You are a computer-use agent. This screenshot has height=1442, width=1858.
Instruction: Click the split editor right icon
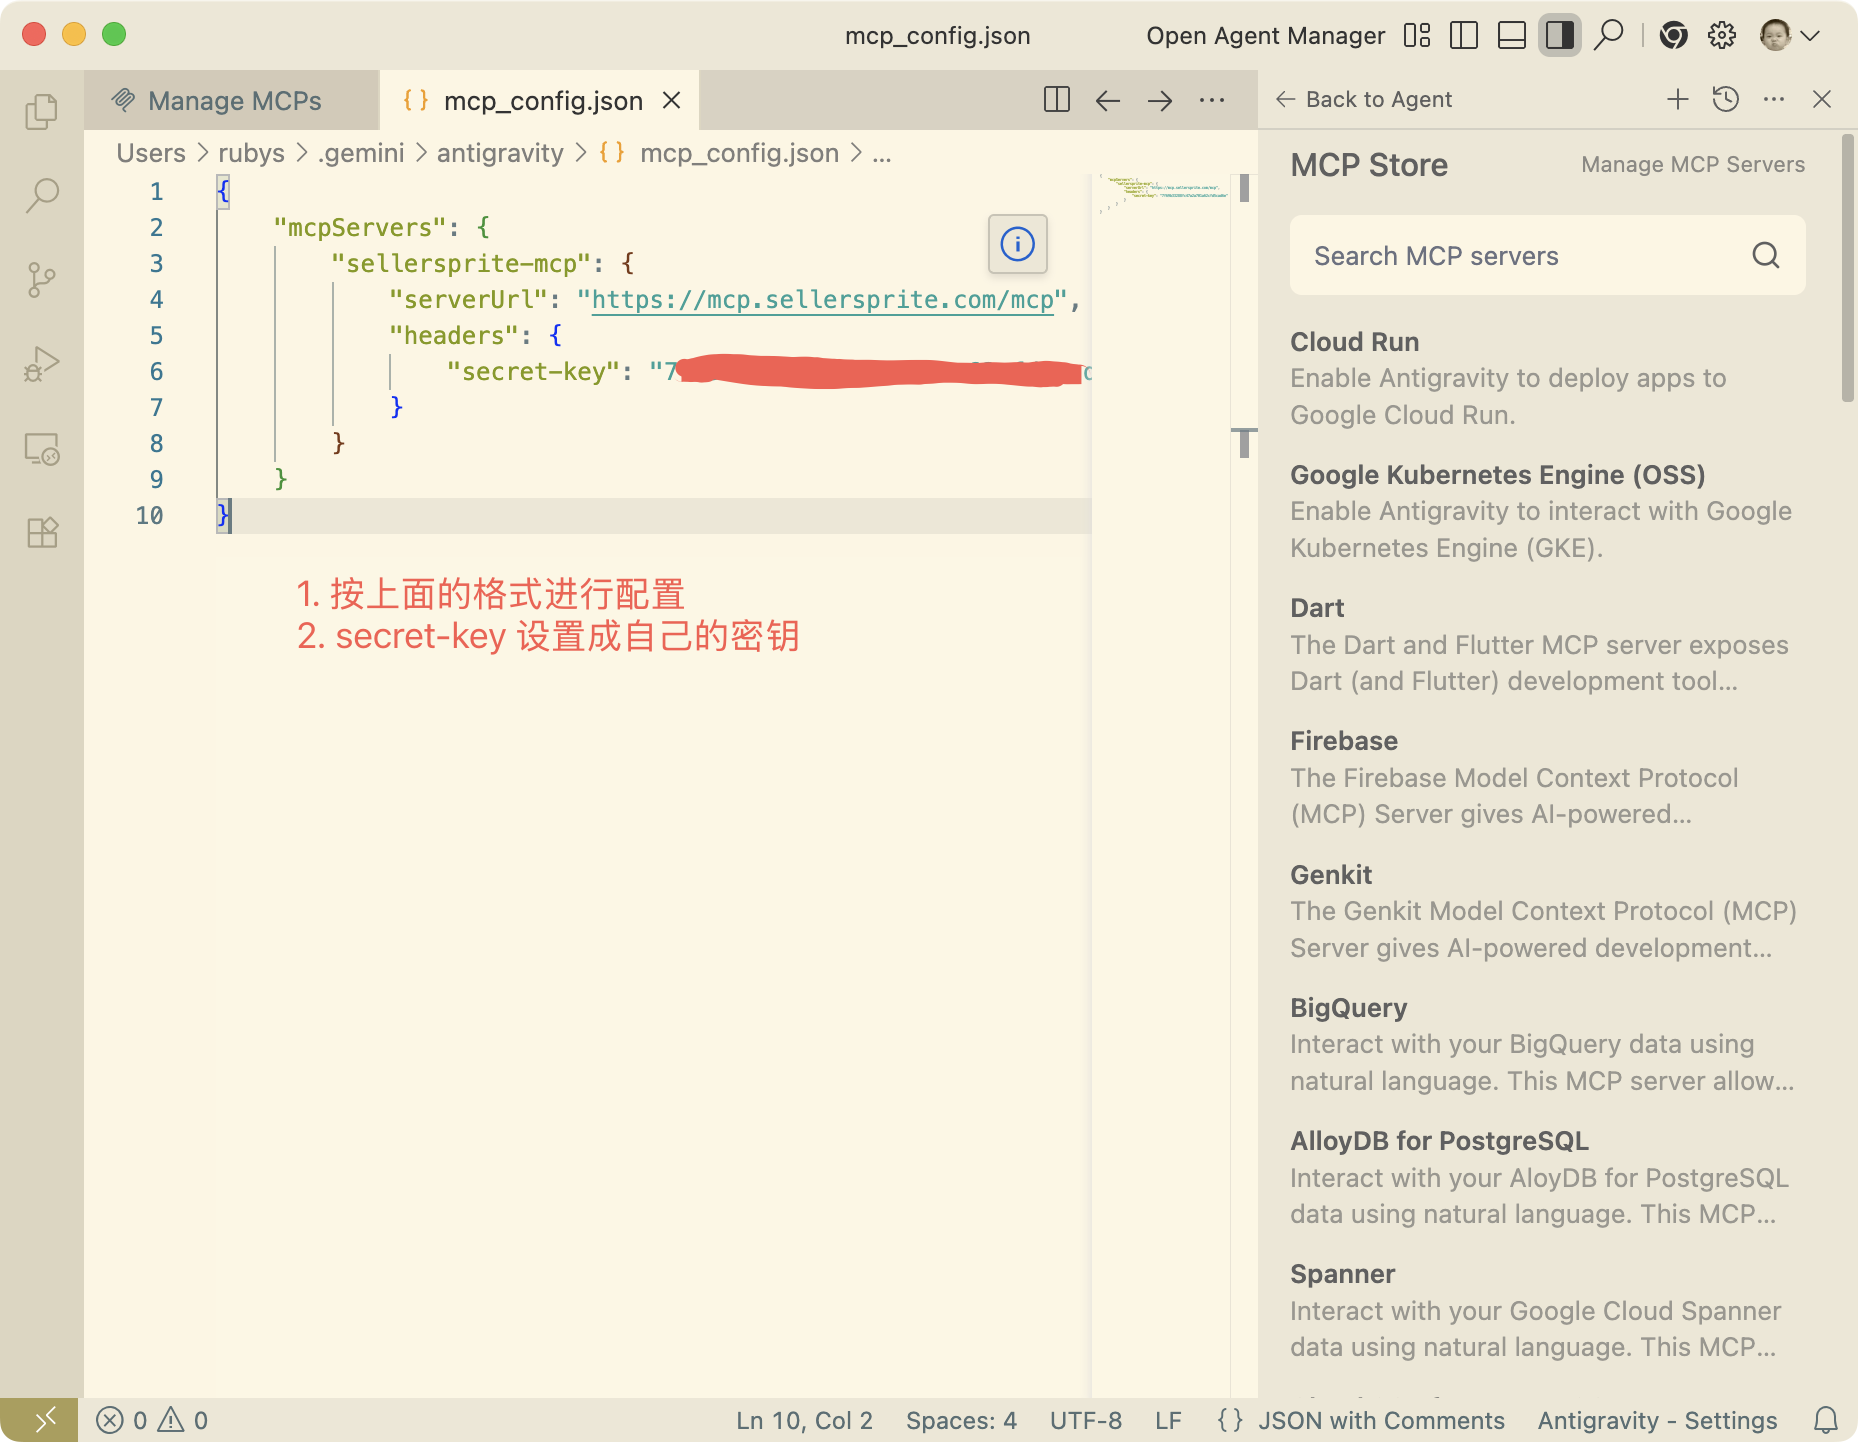[x=1056, y=100]
